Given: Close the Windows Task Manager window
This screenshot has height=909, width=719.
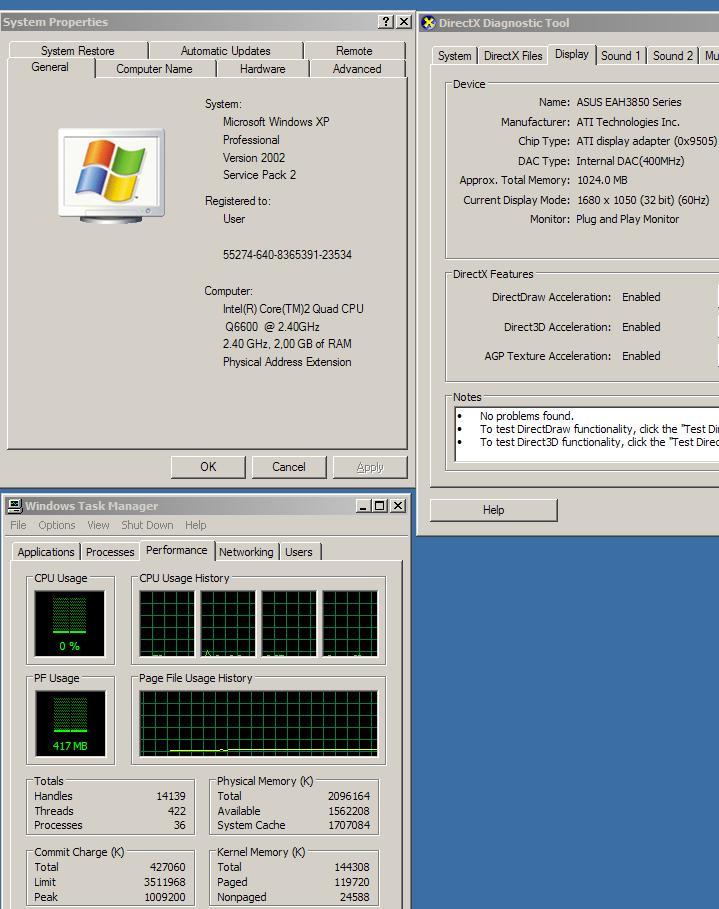Looking at the screenshot, I should coord(398,506).
